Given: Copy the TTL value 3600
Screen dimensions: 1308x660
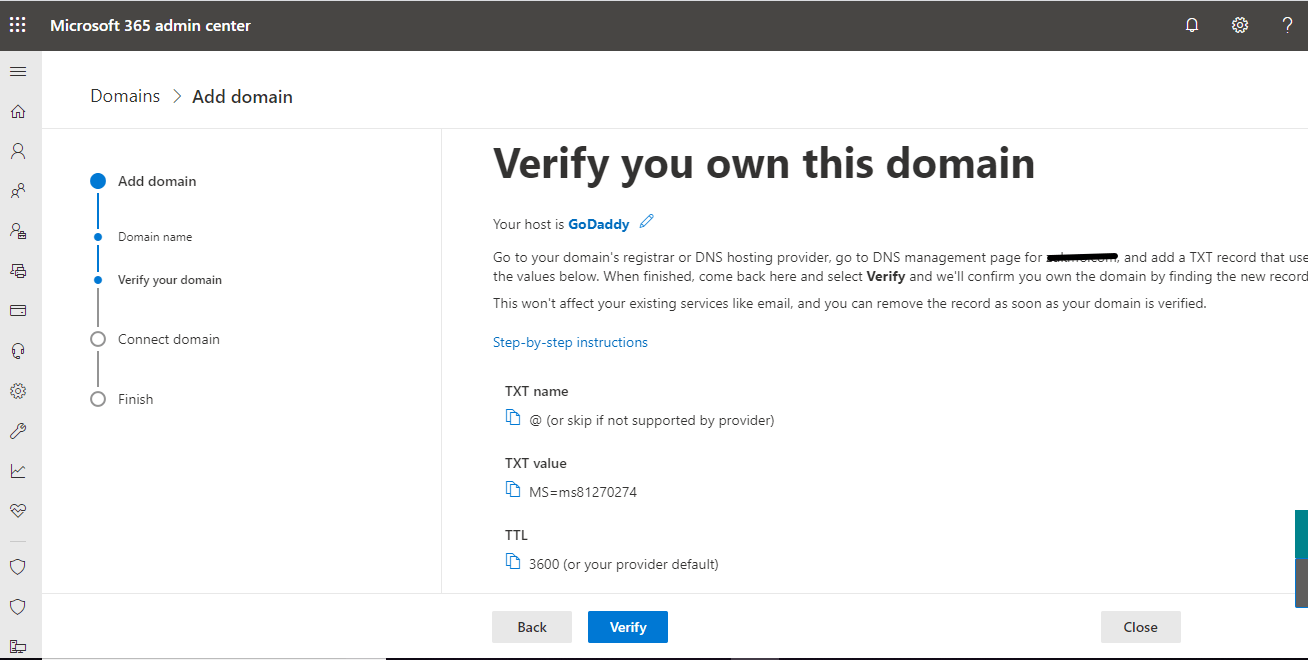Looking at the screenshot, I should coord(513,562).
